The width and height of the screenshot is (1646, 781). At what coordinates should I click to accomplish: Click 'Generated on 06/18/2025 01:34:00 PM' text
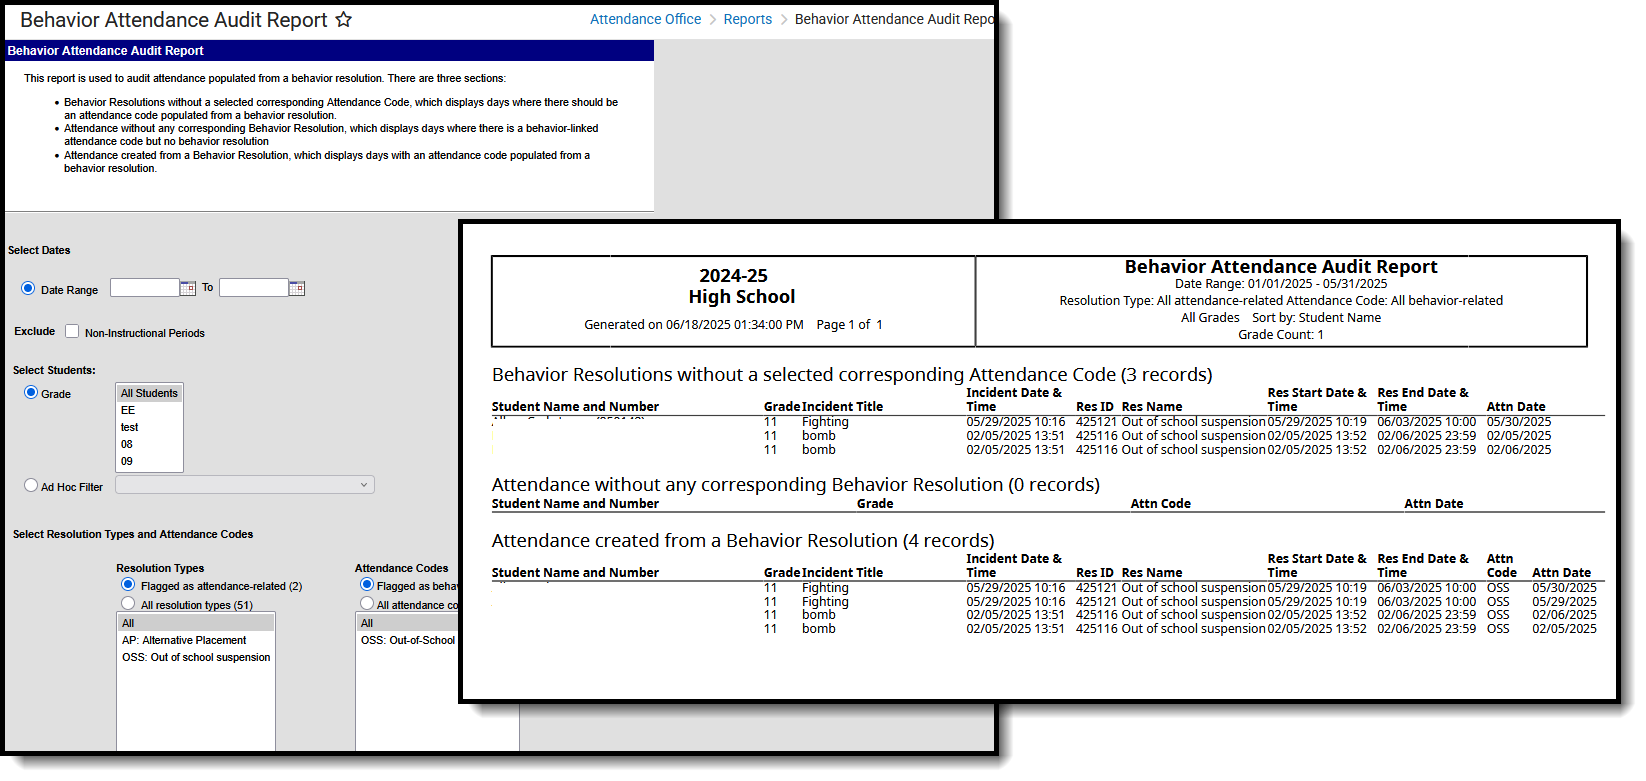[694, 325]
